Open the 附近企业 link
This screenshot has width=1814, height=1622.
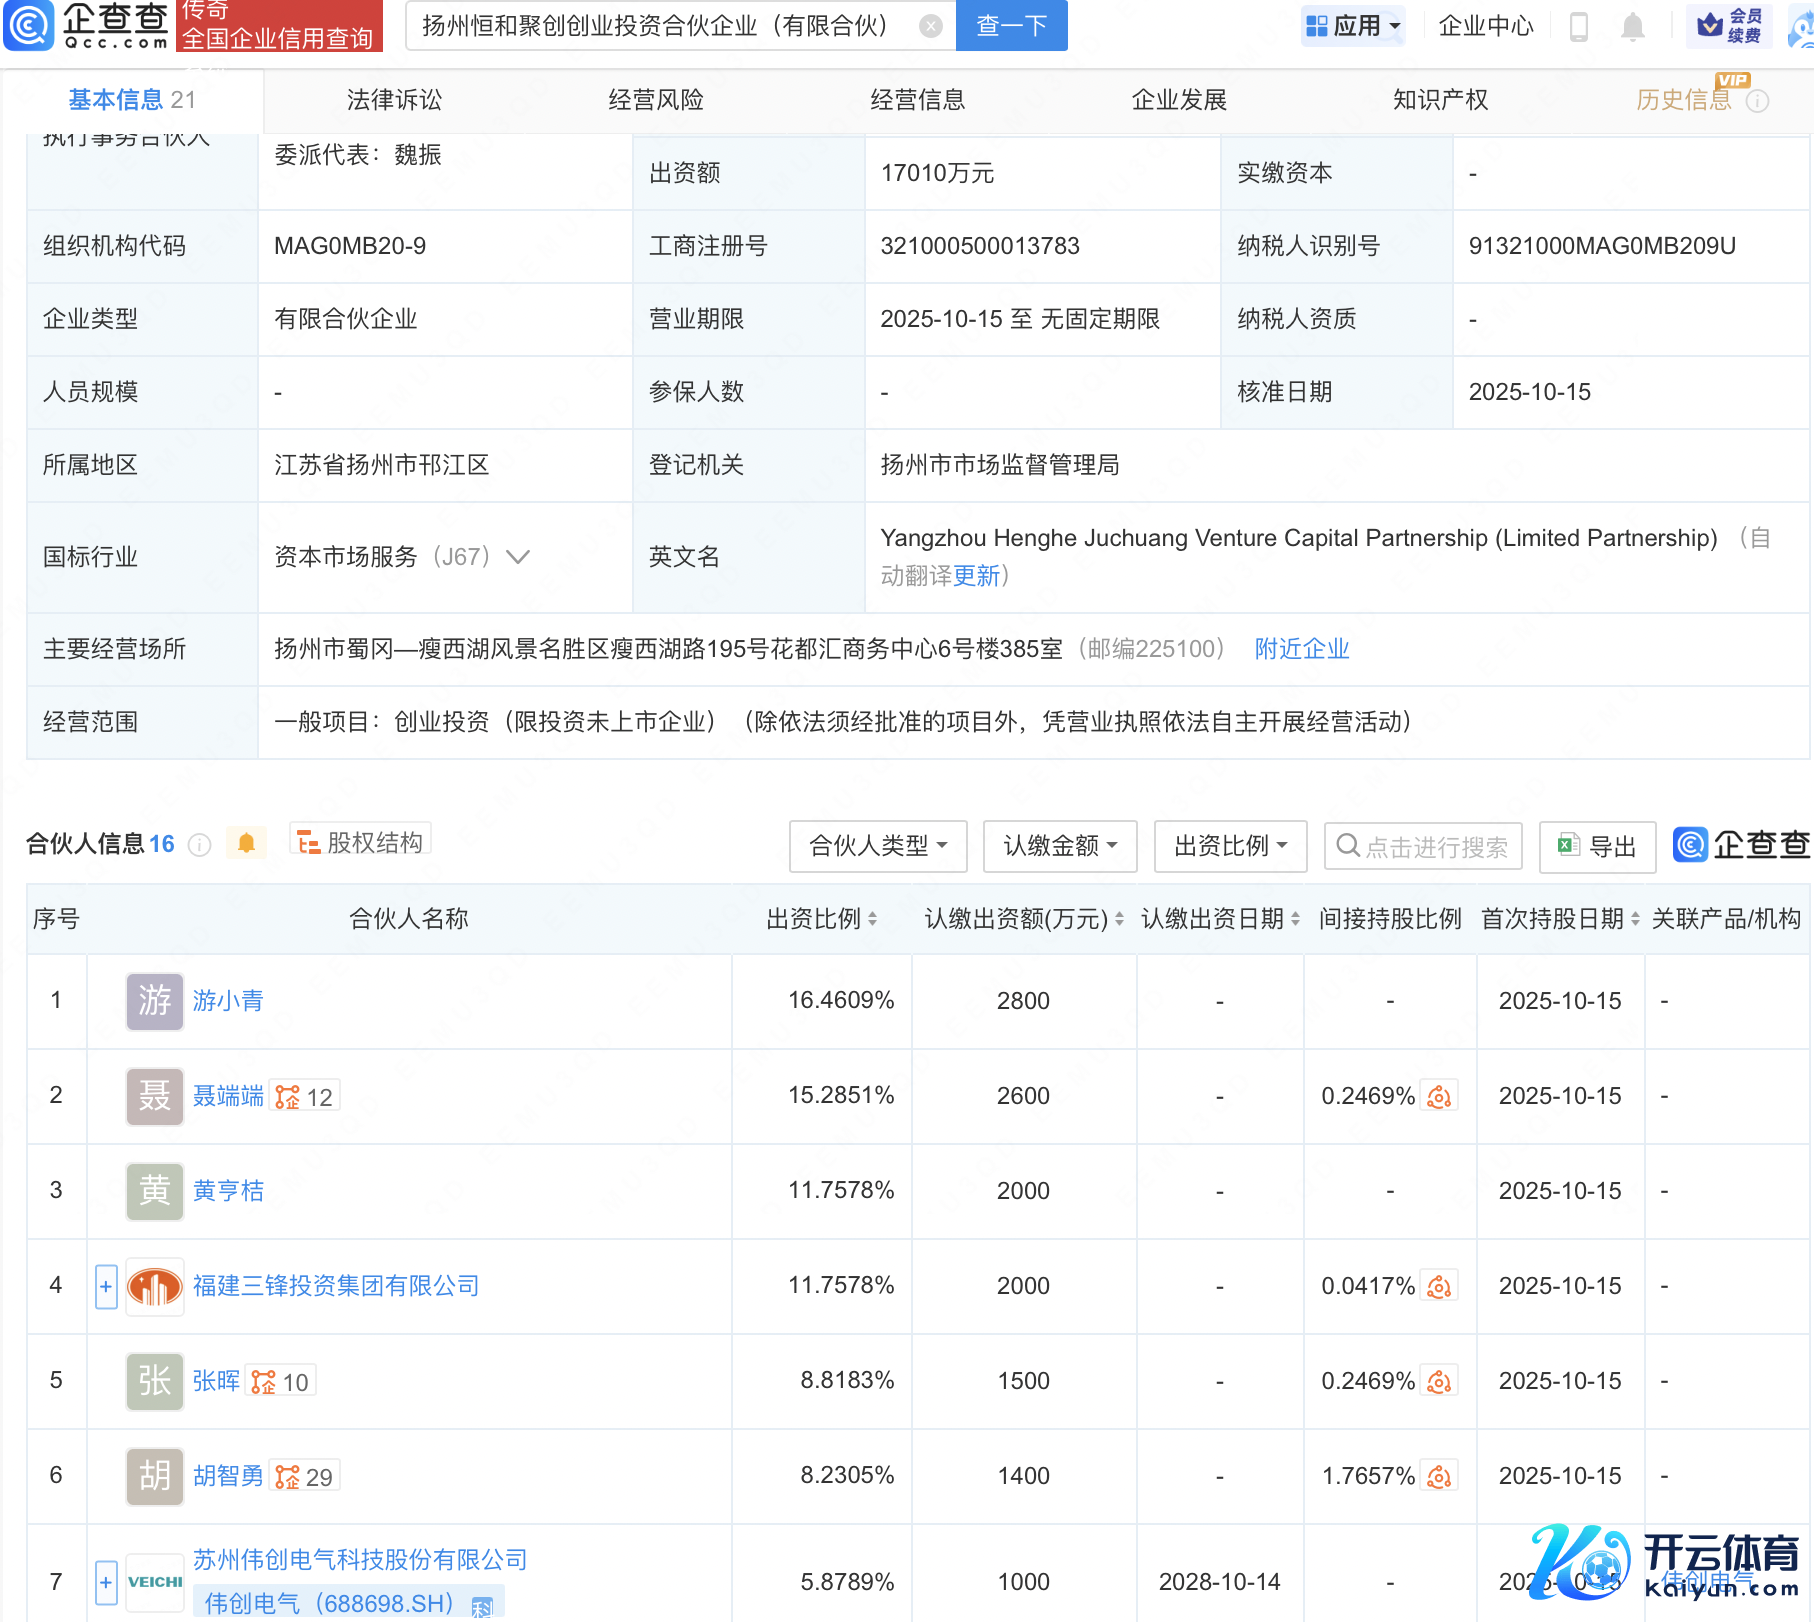[1301, 649]
